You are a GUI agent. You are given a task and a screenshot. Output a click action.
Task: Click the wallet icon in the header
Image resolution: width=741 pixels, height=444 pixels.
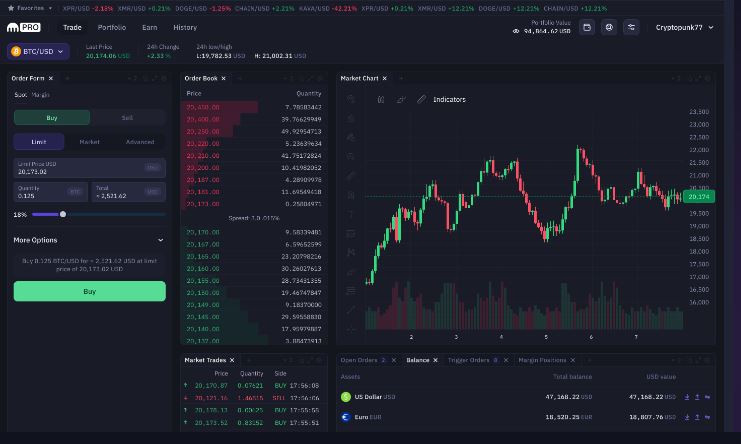tap(587, 28)
